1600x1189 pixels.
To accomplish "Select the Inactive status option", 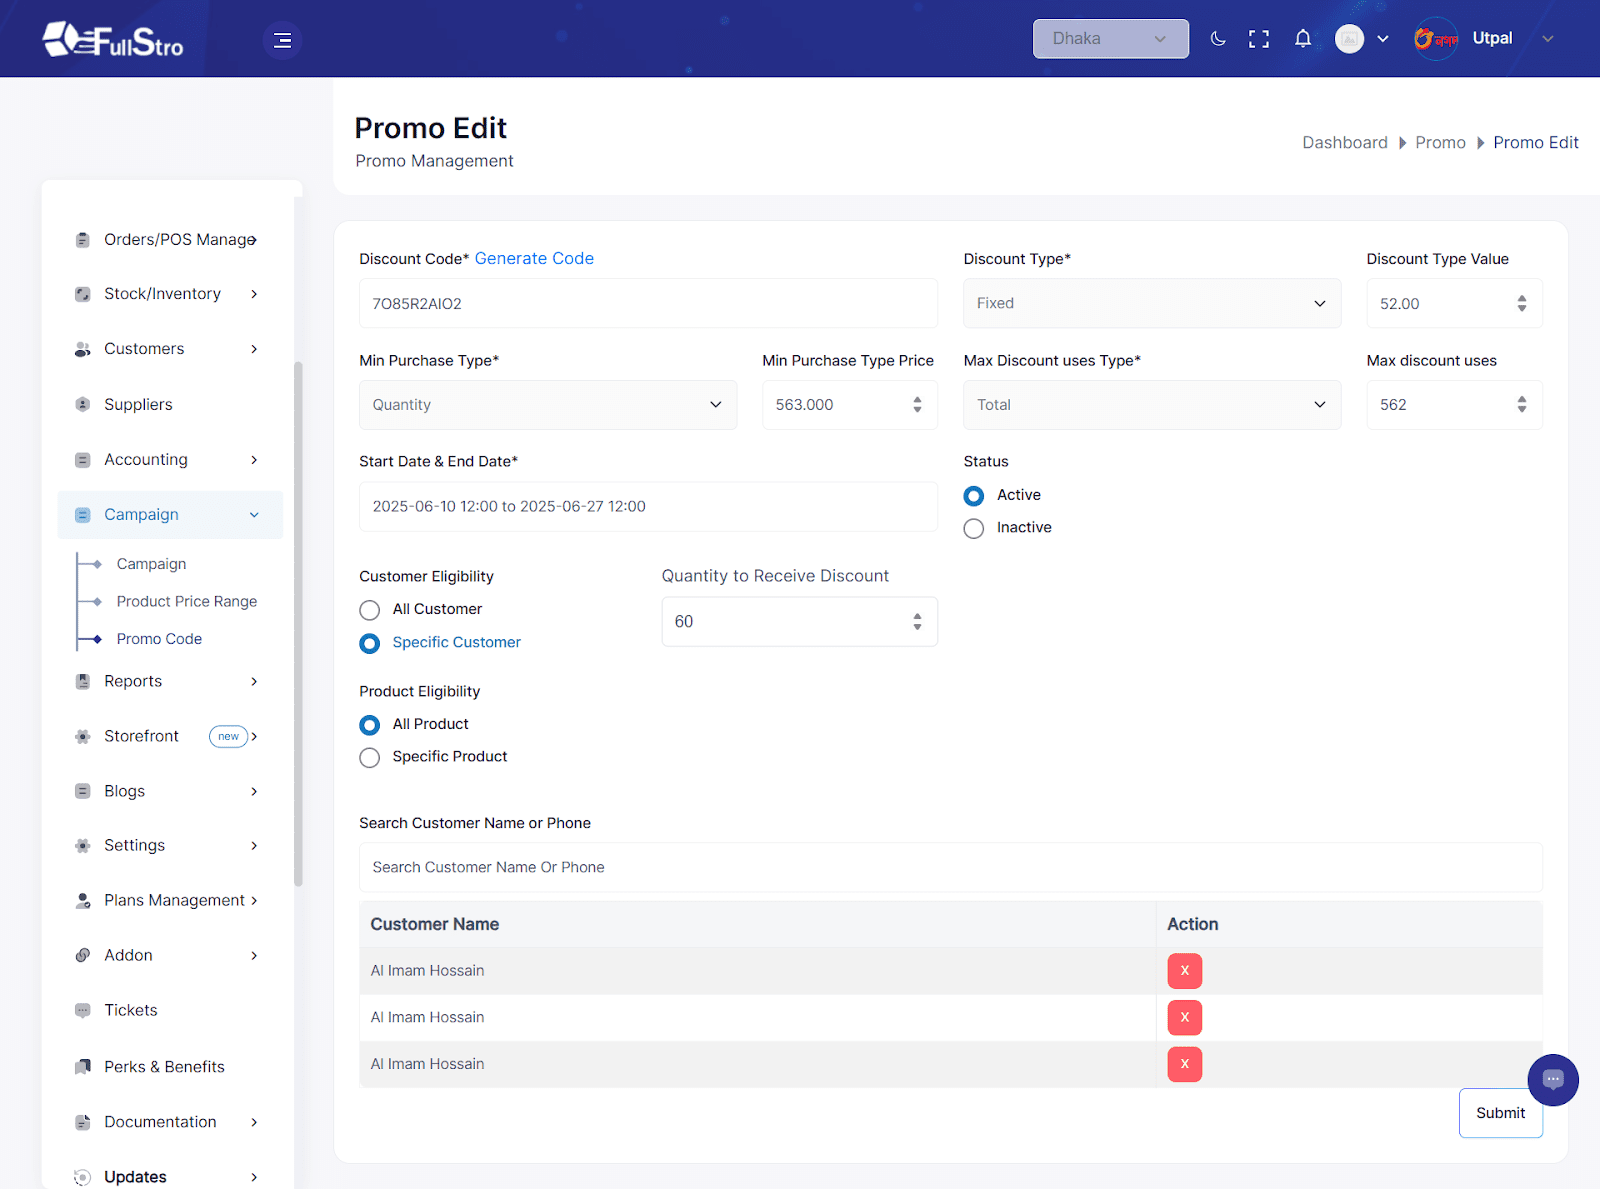I will coord(974,528).
